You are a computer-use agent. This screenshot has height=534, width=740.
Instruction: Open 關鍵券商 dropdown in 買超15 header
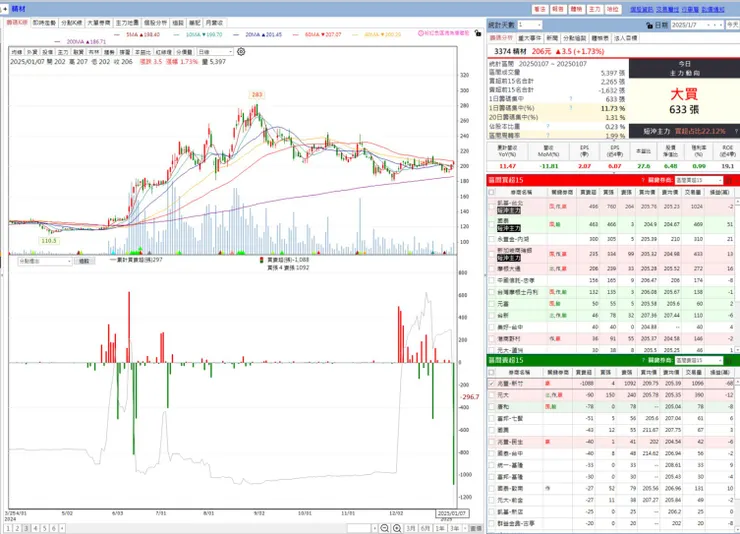698,180
